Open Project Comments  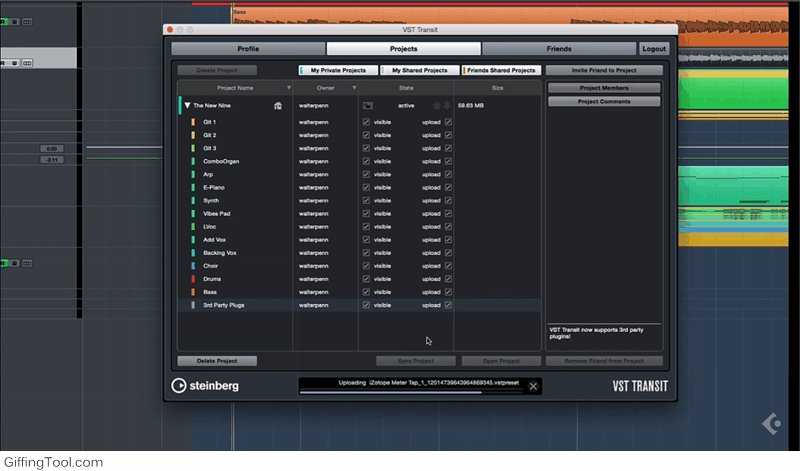[x=604, y=102]
